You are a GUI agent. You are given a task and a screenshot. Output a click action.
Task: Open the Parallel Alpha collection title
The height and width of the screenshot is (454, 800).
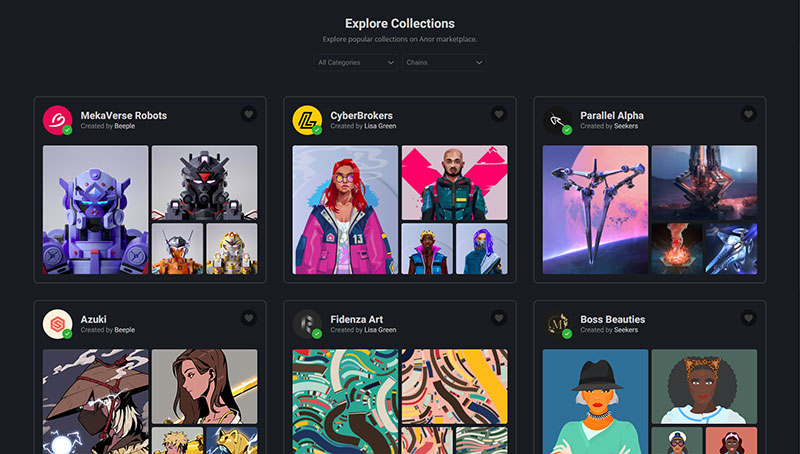612,115
